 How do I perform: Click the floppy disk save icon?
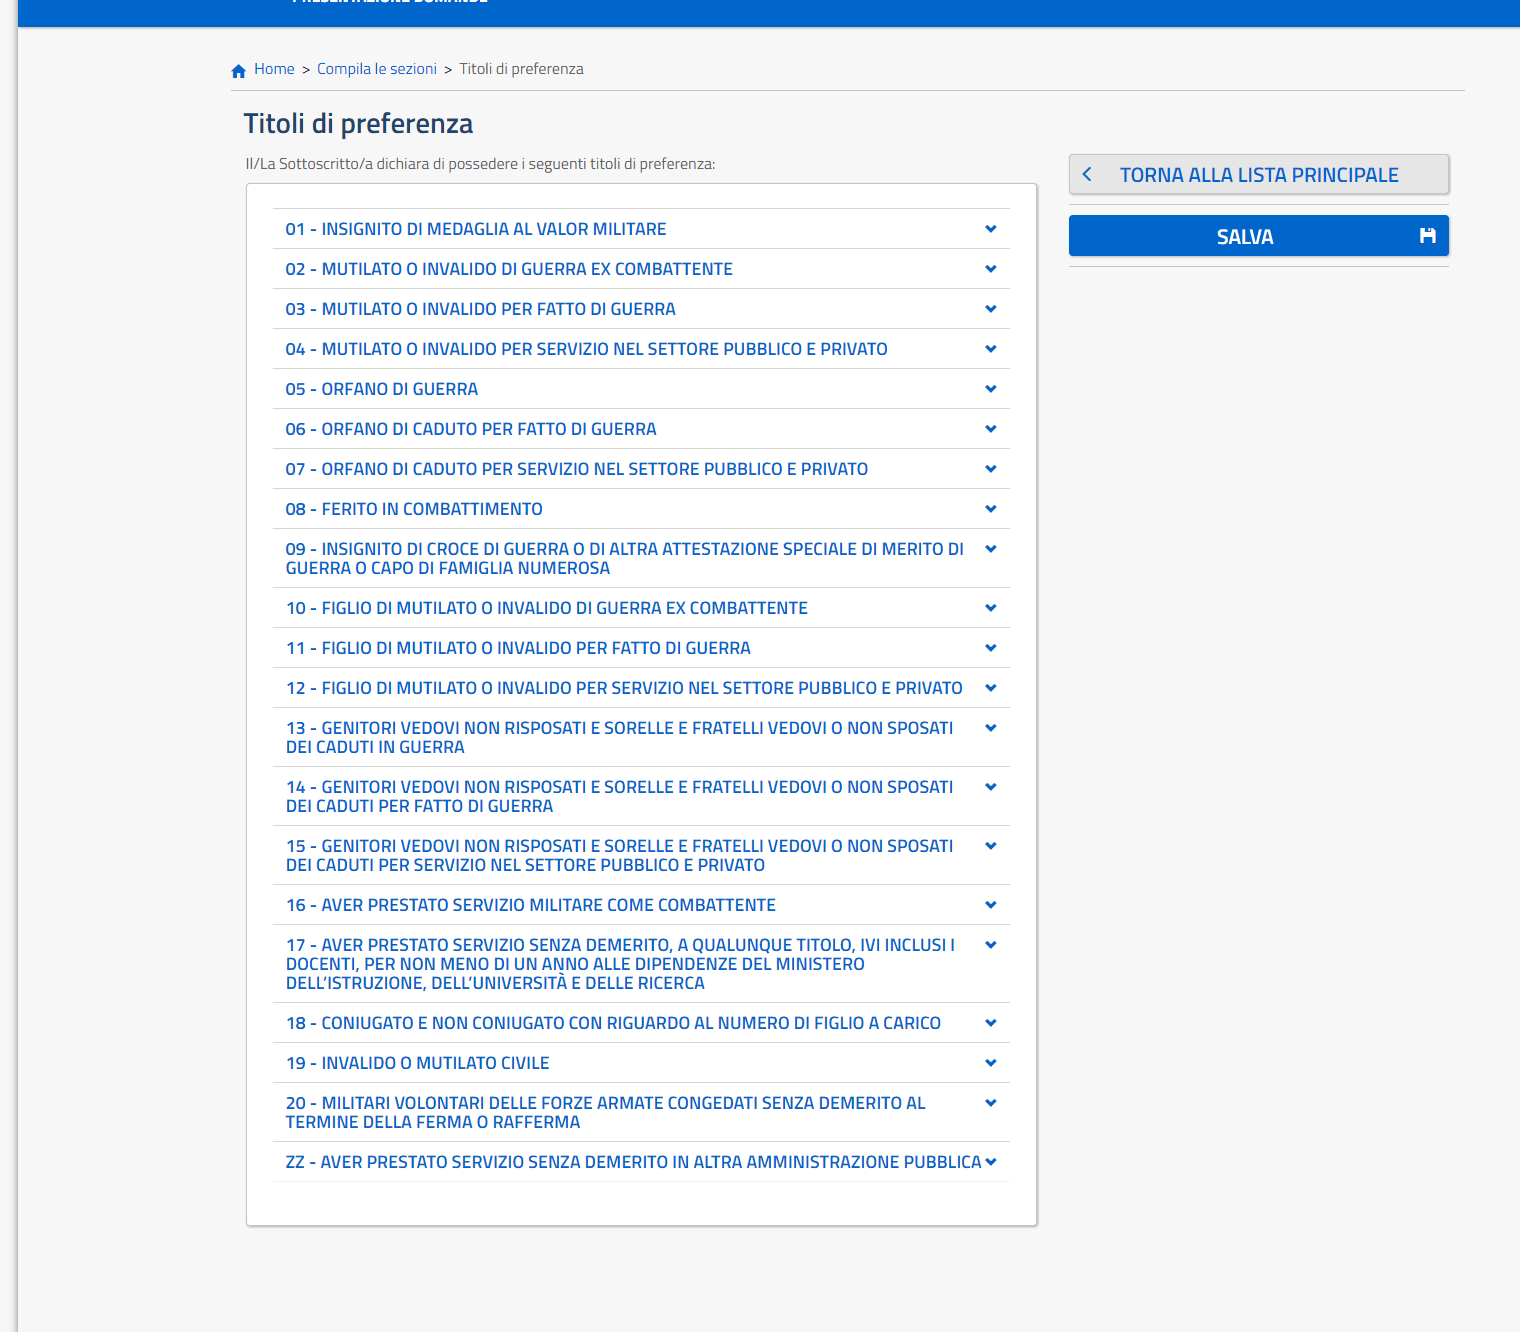pyautogui.click(x=1428, y=236)
